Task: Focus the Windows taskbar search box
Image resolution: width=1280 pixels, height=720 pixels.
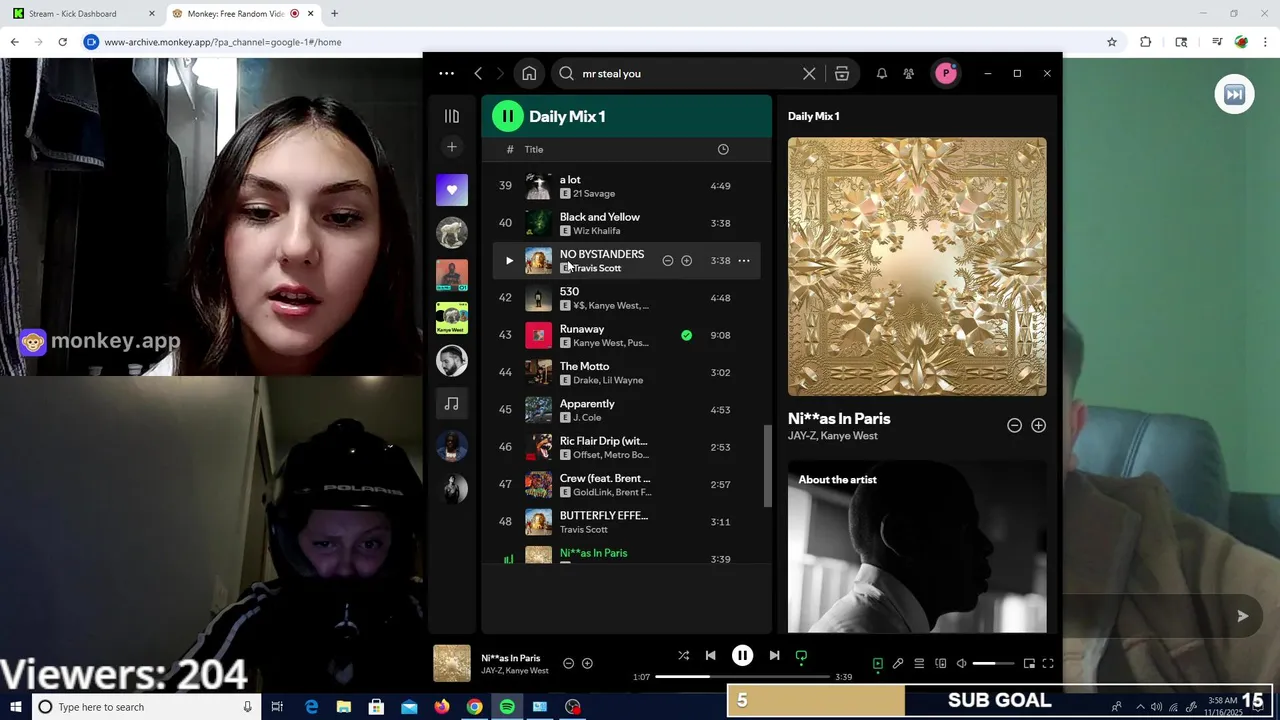Action: tap(146, 707)
